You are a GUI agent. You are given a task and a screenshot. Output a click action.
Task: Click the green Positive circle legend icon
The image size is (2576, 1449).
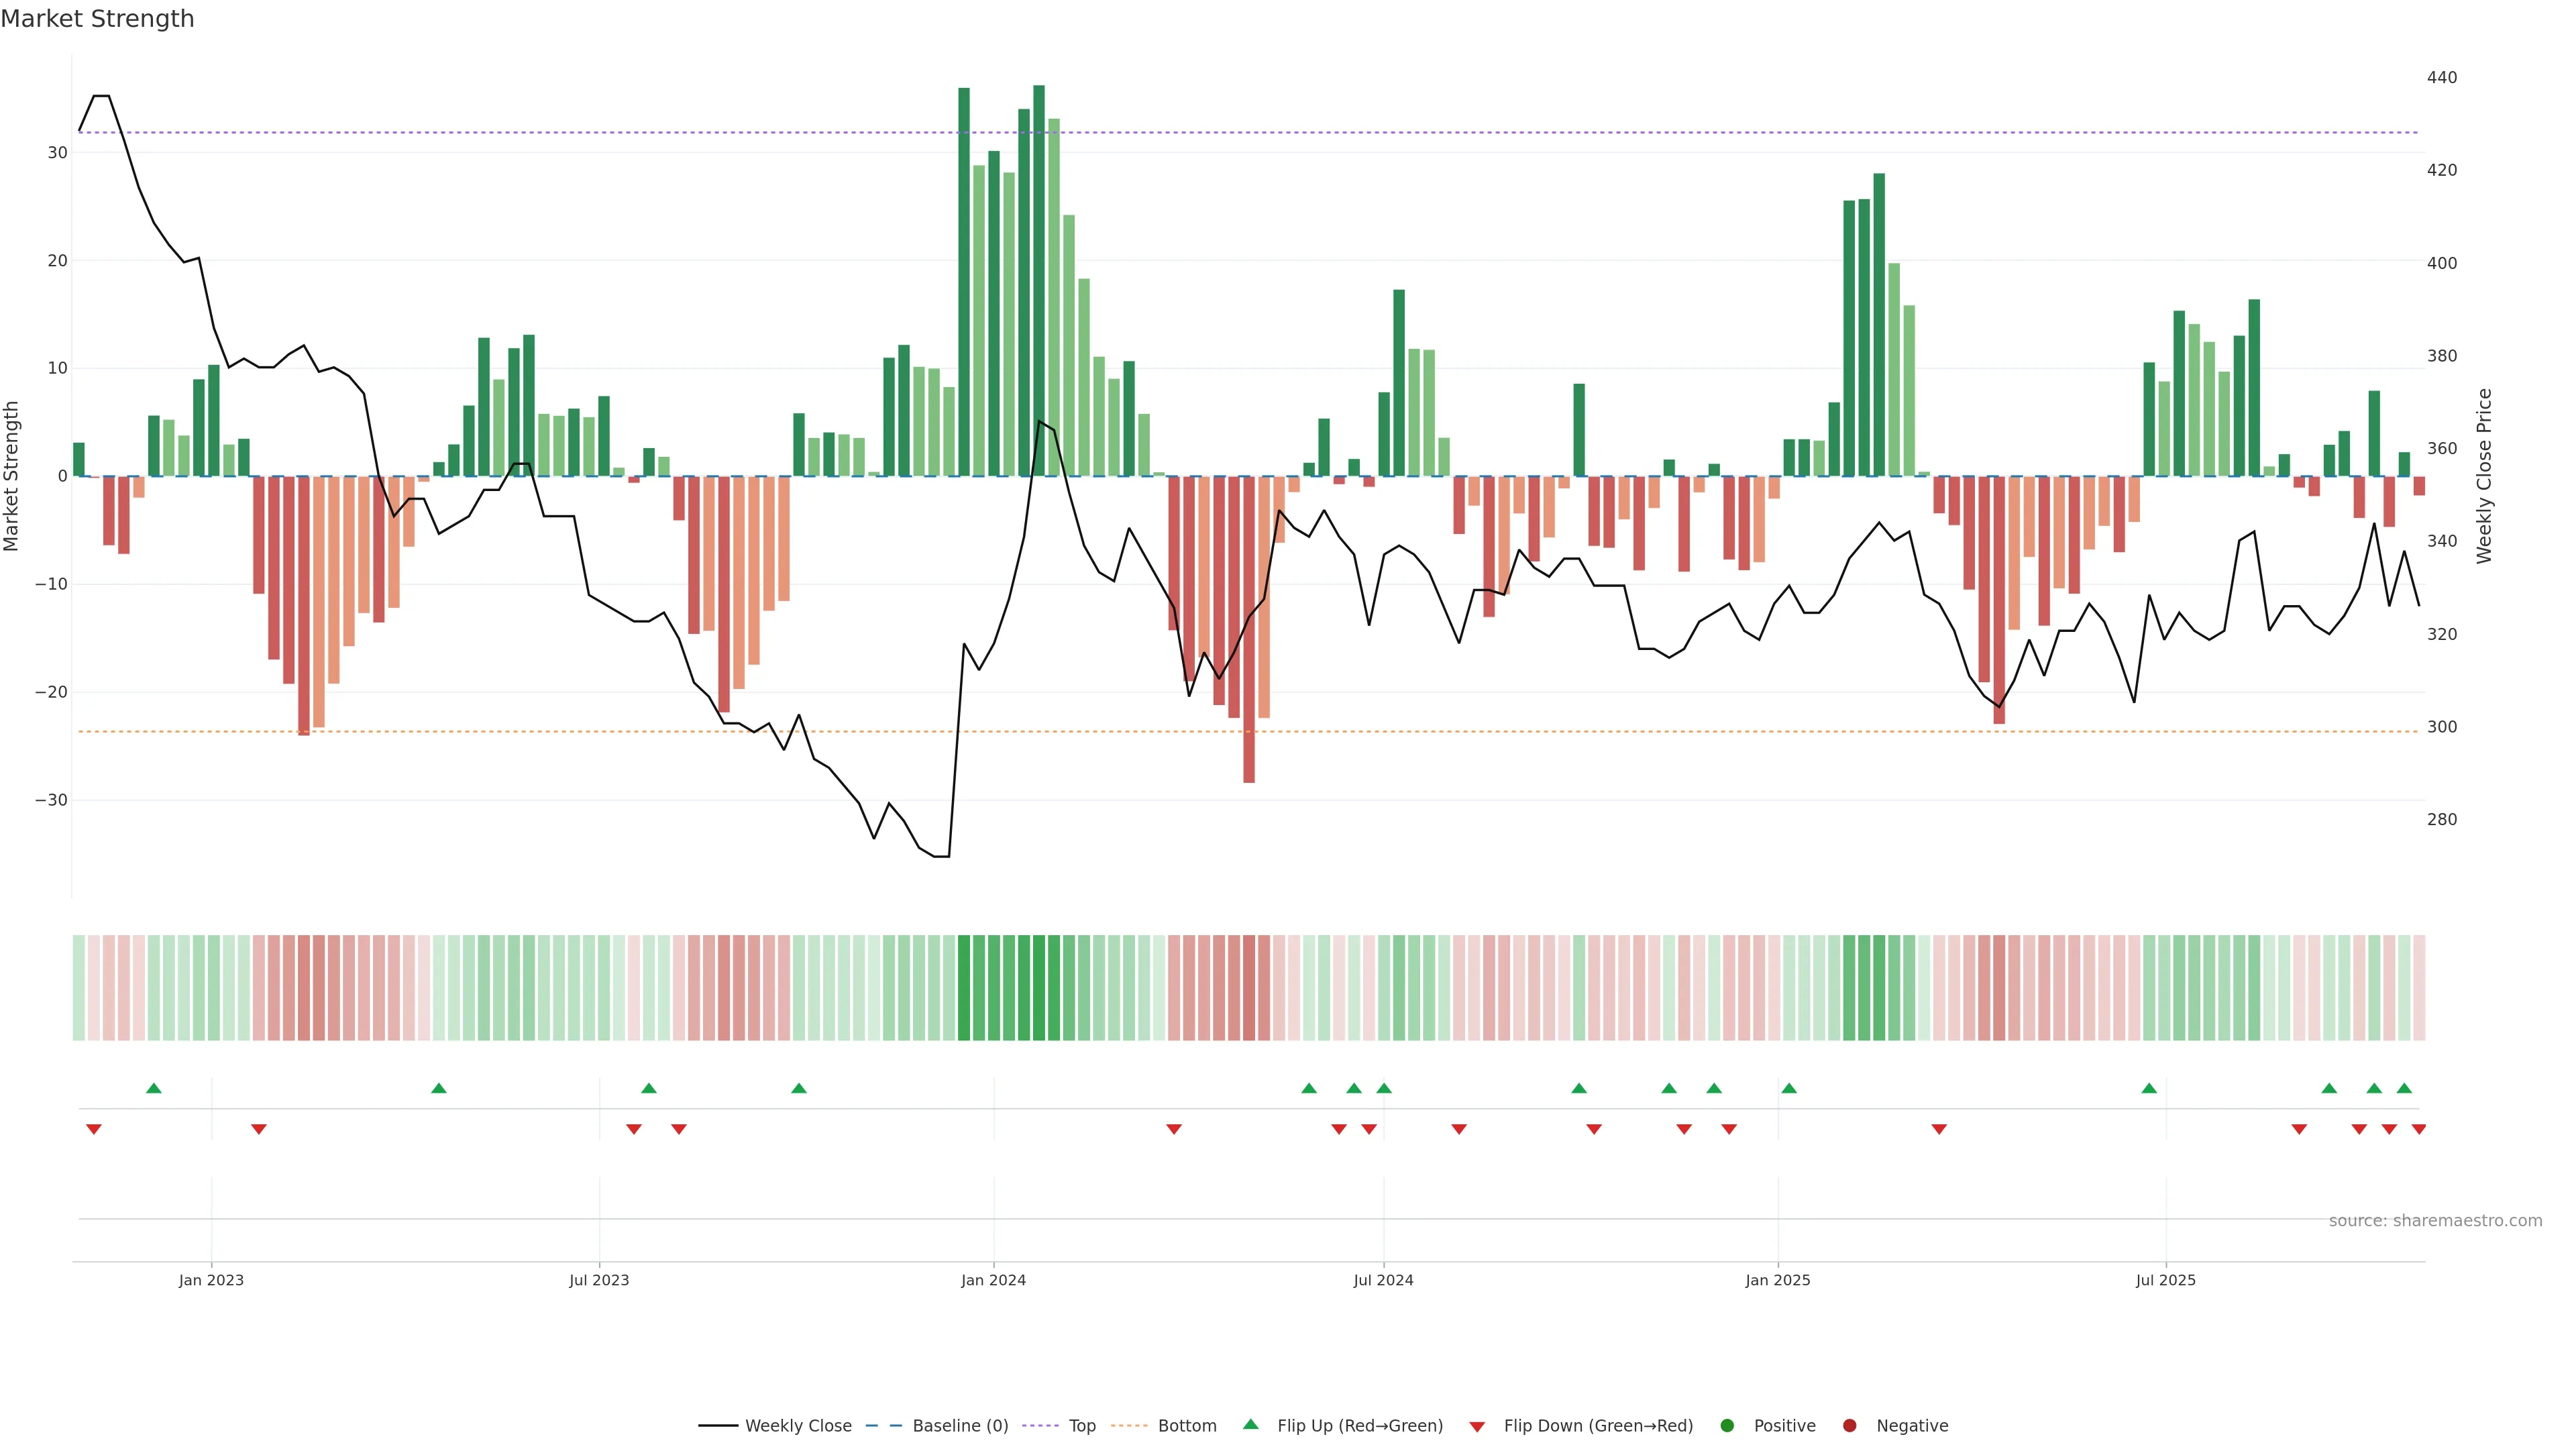click(1727, 1425)
